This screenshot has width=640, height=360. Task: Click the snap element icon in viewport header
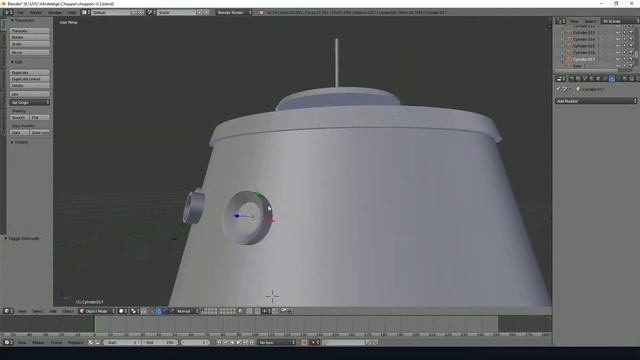(x=267, y=311)
